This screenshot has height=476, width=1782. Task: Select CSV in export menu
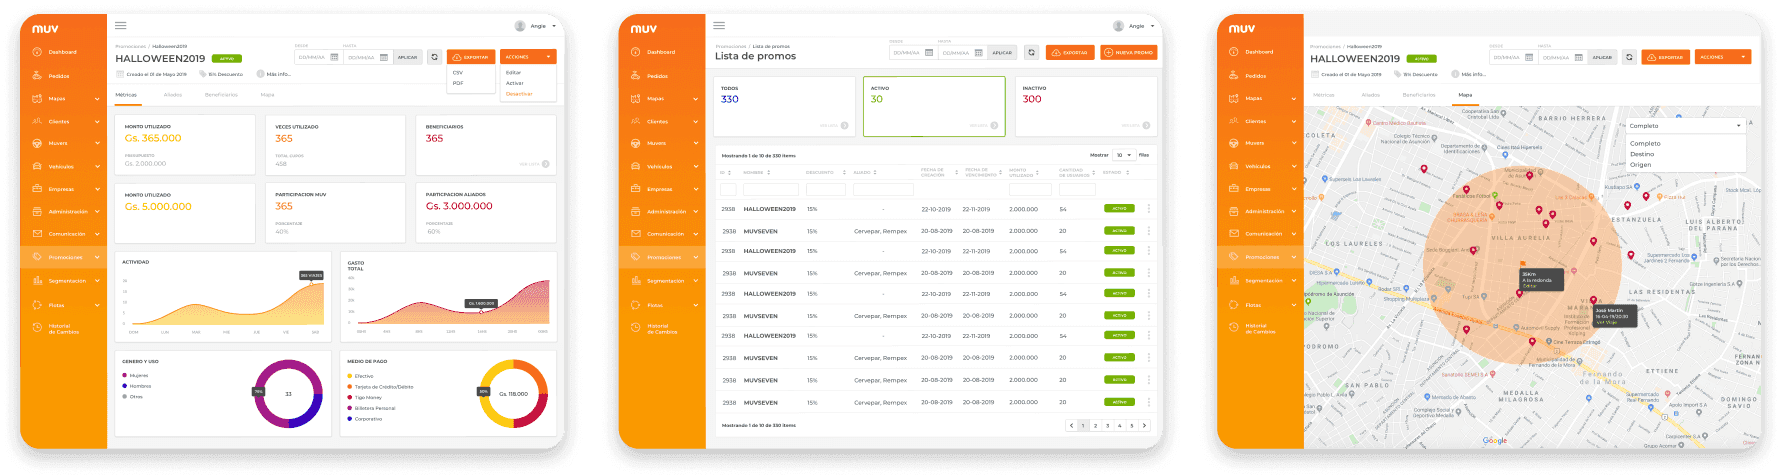tap(458, 72)
